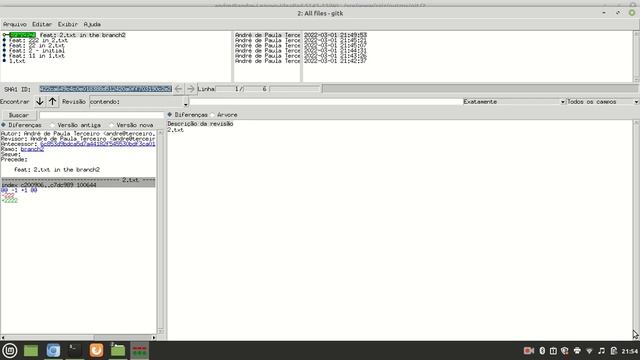Open the network tray icon
Screen dimensions: 640x360
point(589,351)
